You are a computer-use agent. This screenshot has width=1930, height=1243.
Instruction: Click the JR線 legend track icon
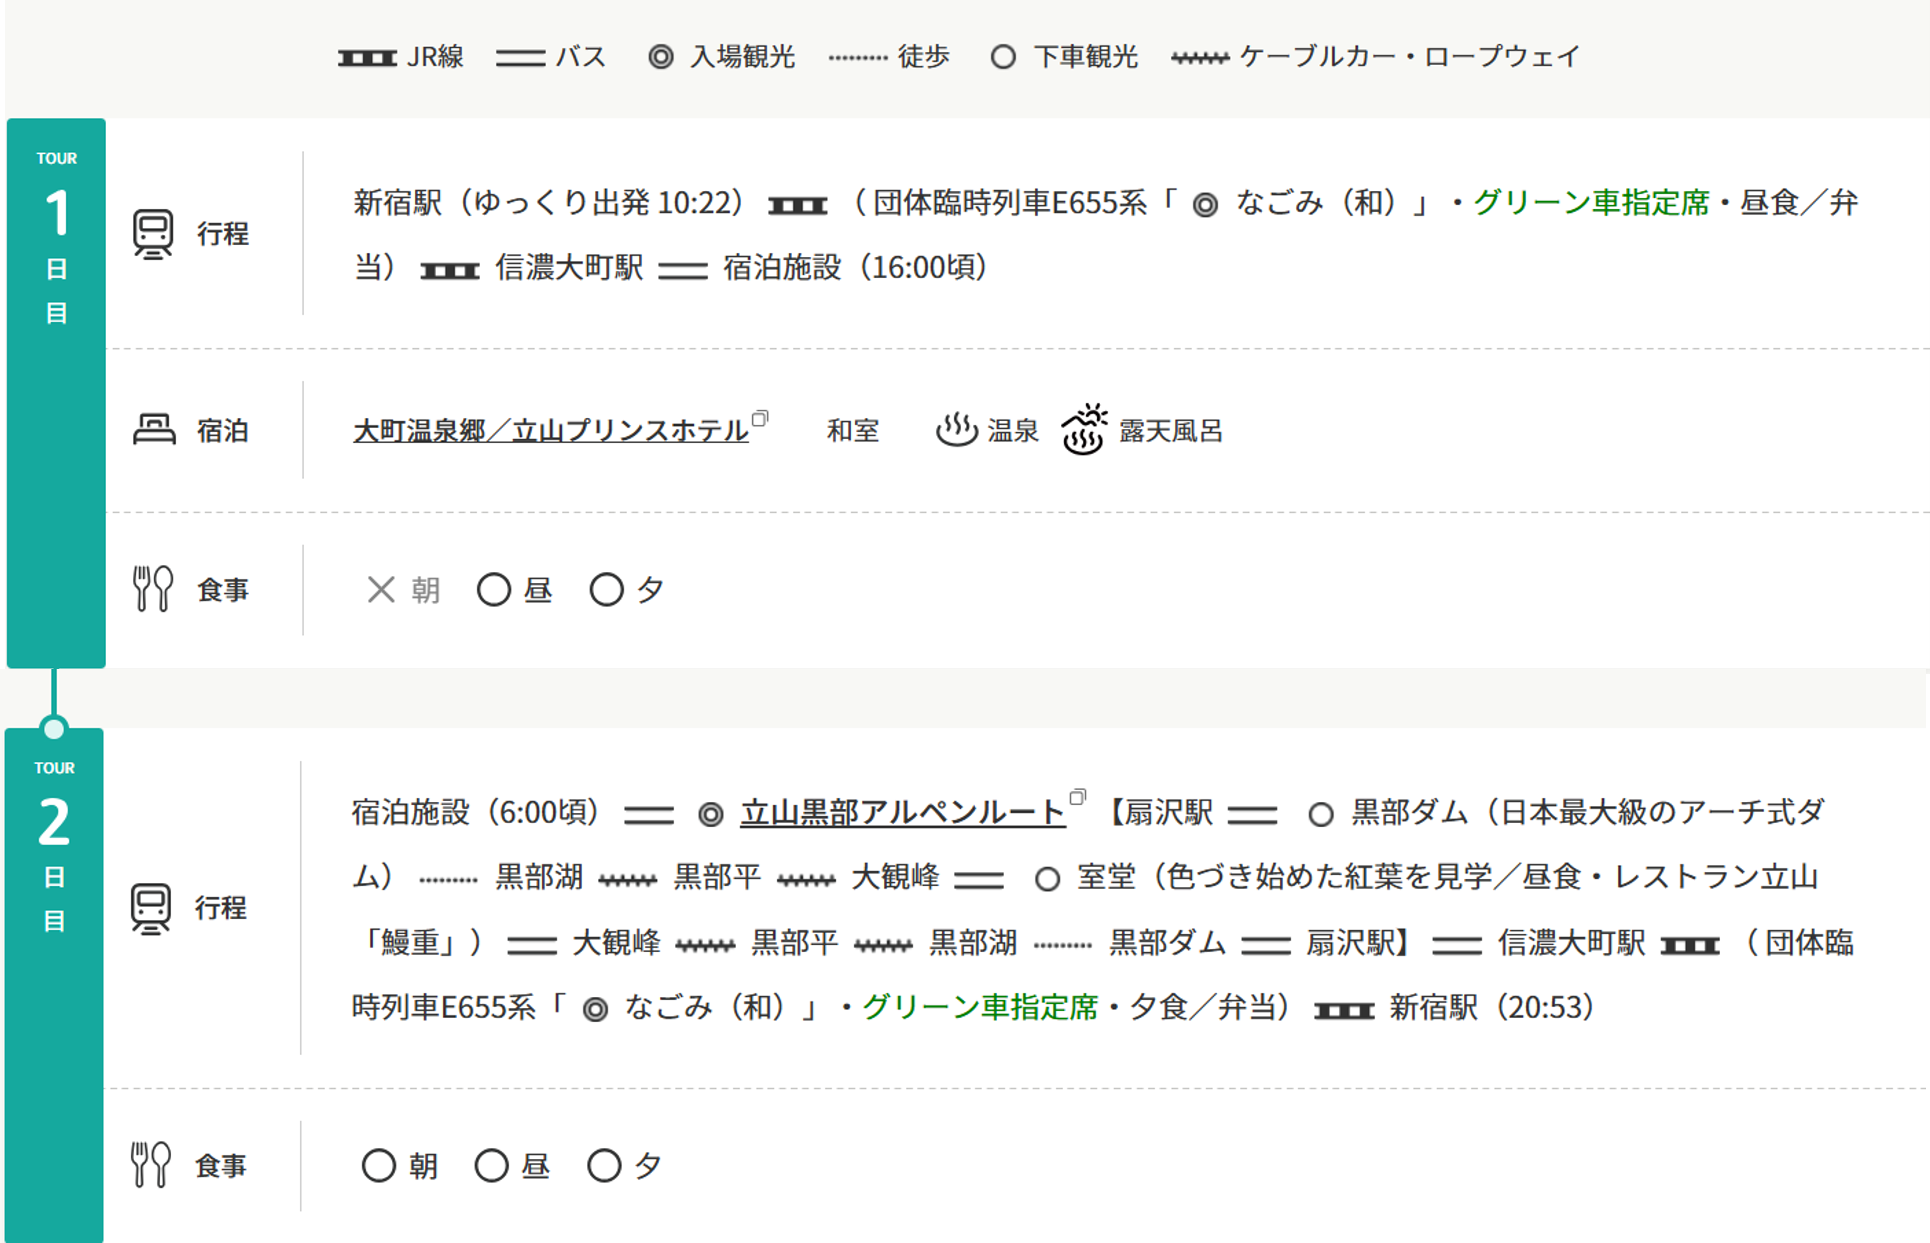(x=367, y=58)
